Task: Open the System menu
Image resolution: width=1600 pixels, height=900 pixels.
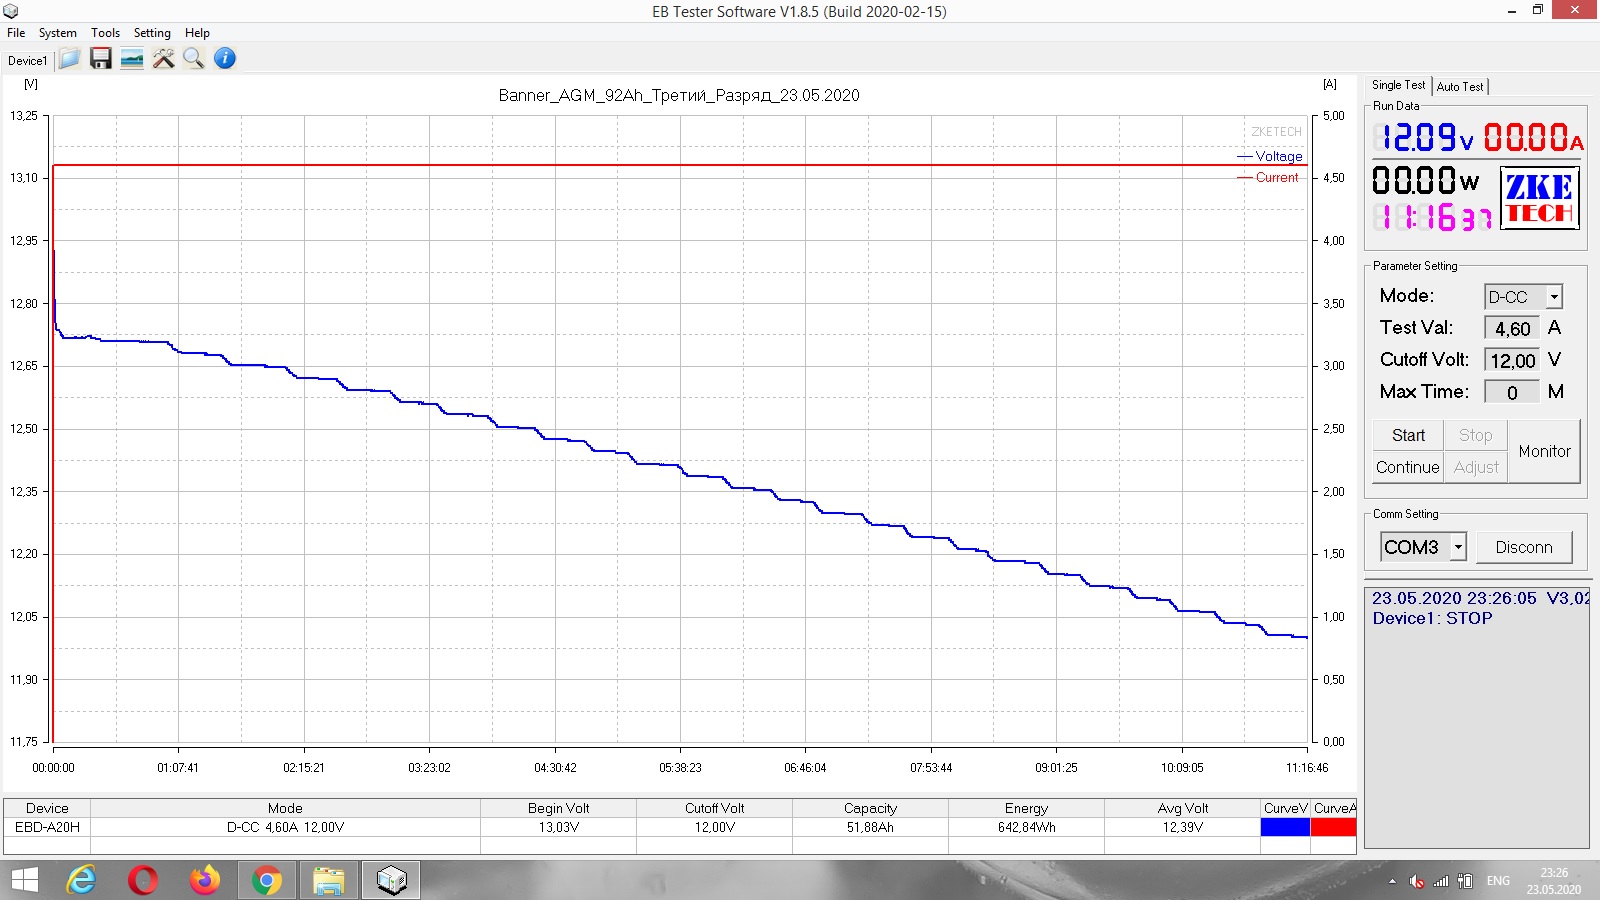Action: click(58, 33)
